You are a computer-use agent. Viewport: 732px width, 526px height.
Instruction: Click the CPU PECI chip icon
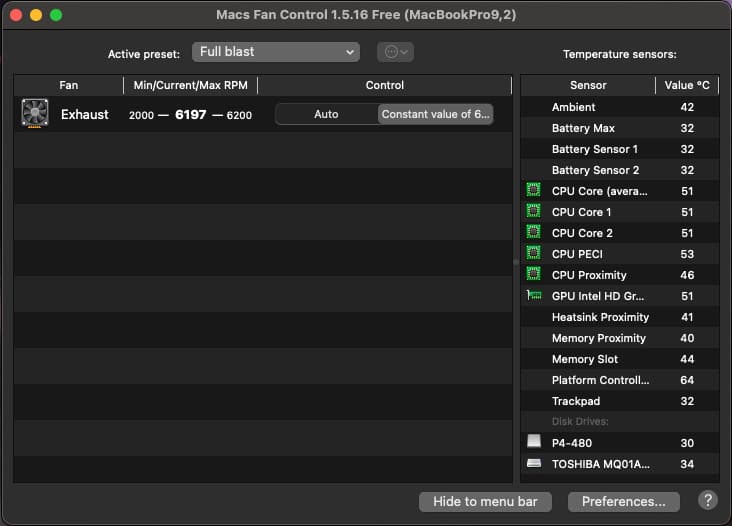click(x=533, y=253)
